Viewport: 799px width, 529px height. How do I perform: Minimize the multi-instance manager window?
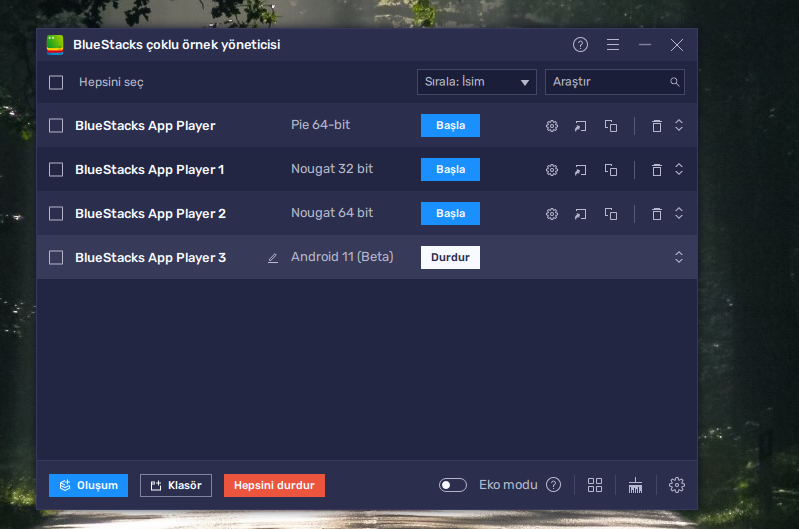click(x=645, y=45)
